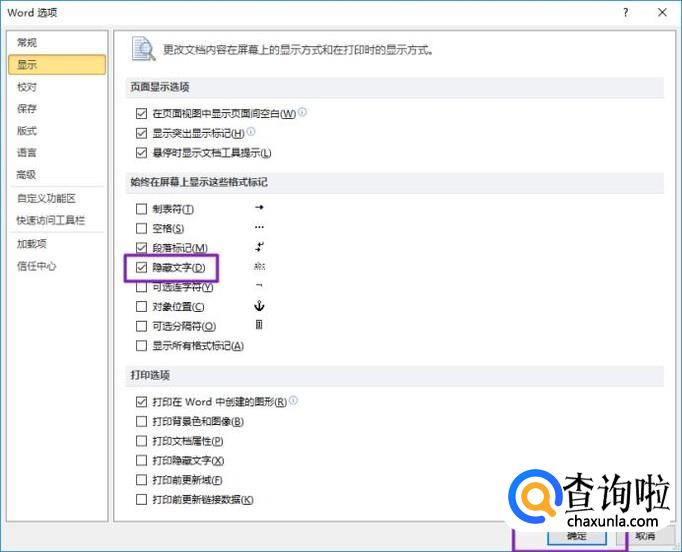Open 快速访问工具栏 settings

coord(50,221)
